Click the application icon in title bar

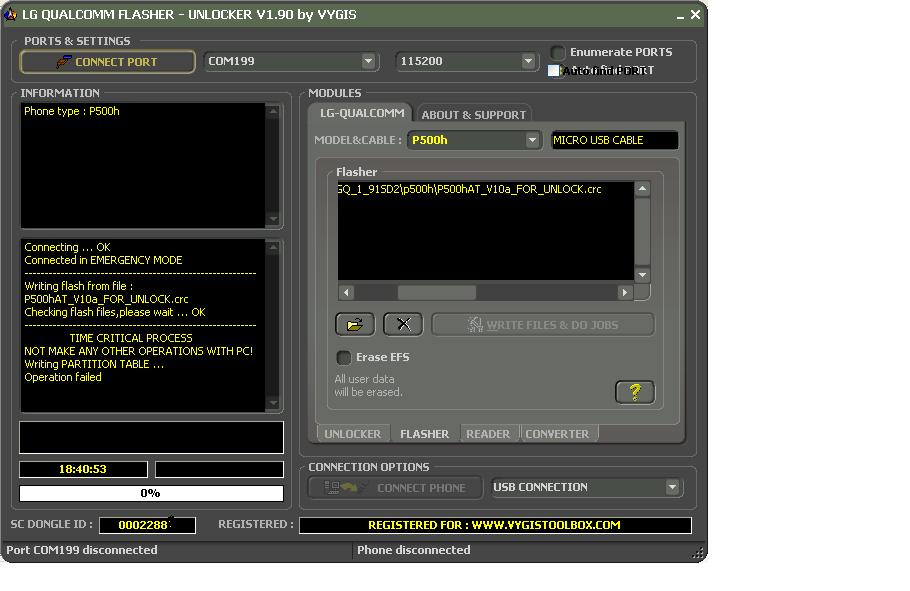(x=11, y=15)
